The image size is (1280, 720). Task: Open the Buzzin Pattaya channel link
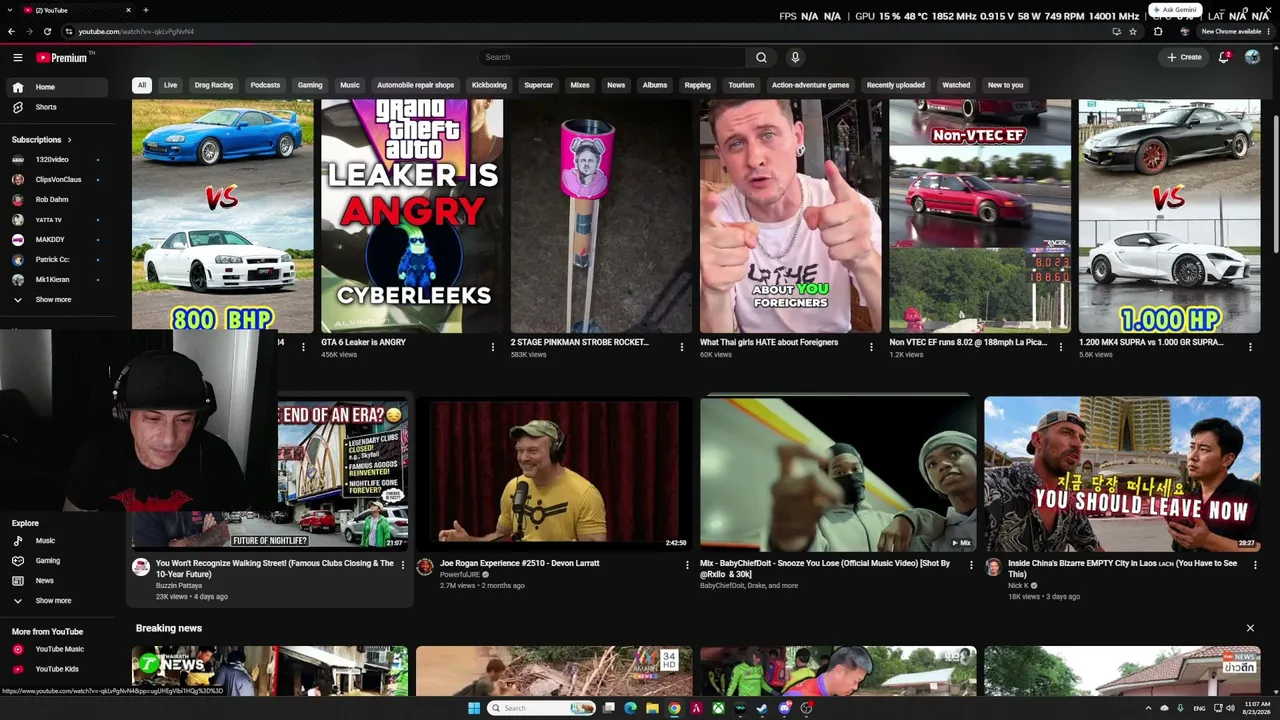pos(179,586)
